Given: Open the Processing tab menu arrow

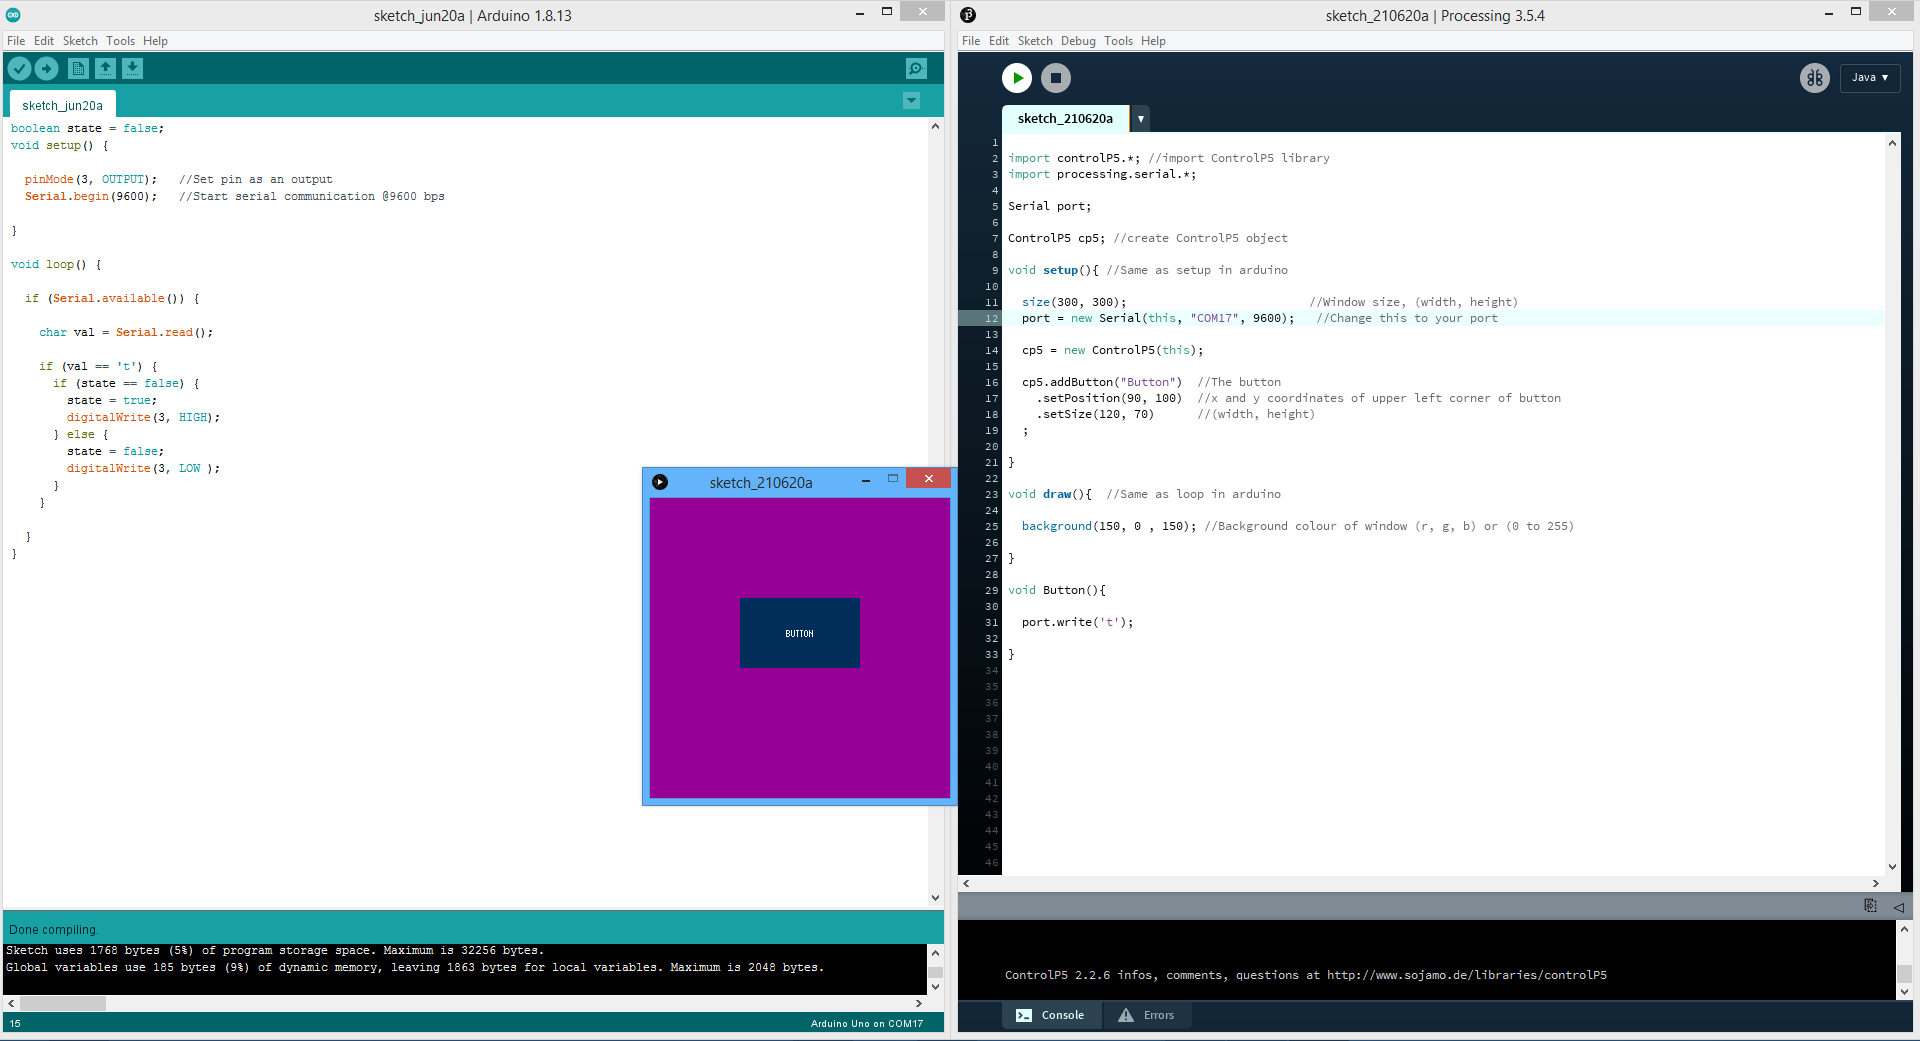Looking at the screenshot, I should [x=1140, y=119].
